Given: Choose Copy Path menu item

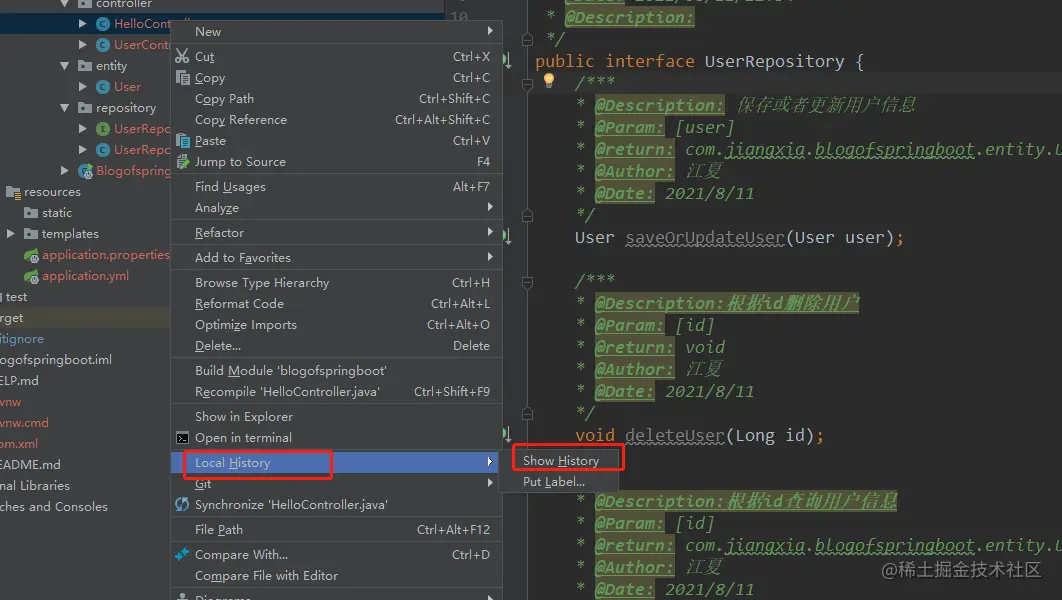Looking at the screenshot, I should [336, 98].
